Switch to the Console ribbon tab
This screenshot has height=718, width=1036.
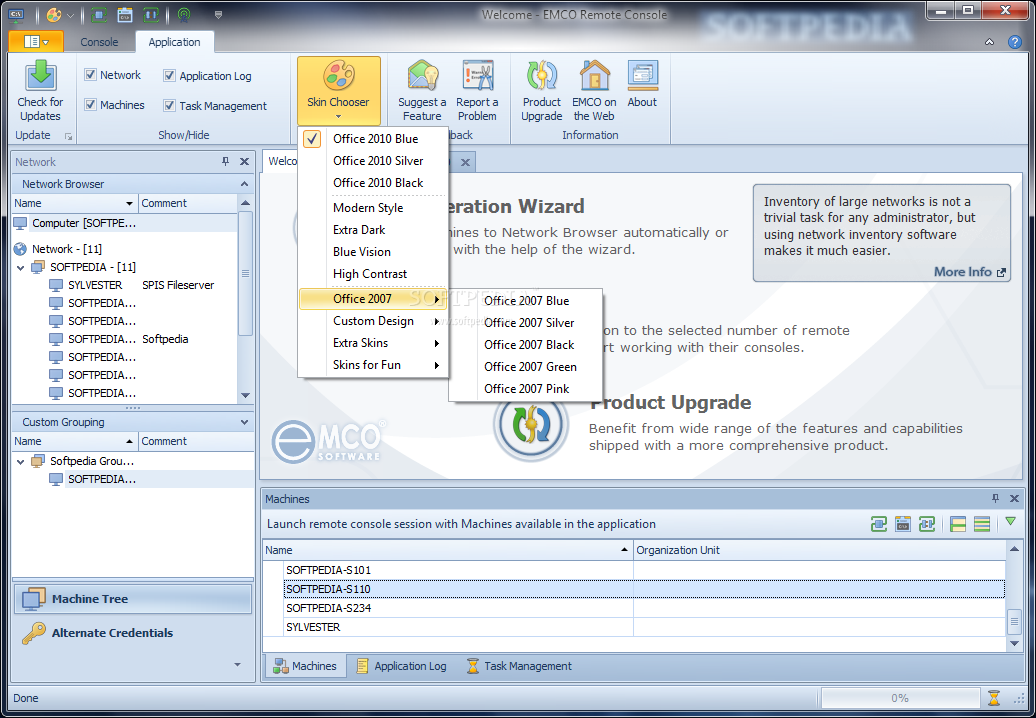99,42
